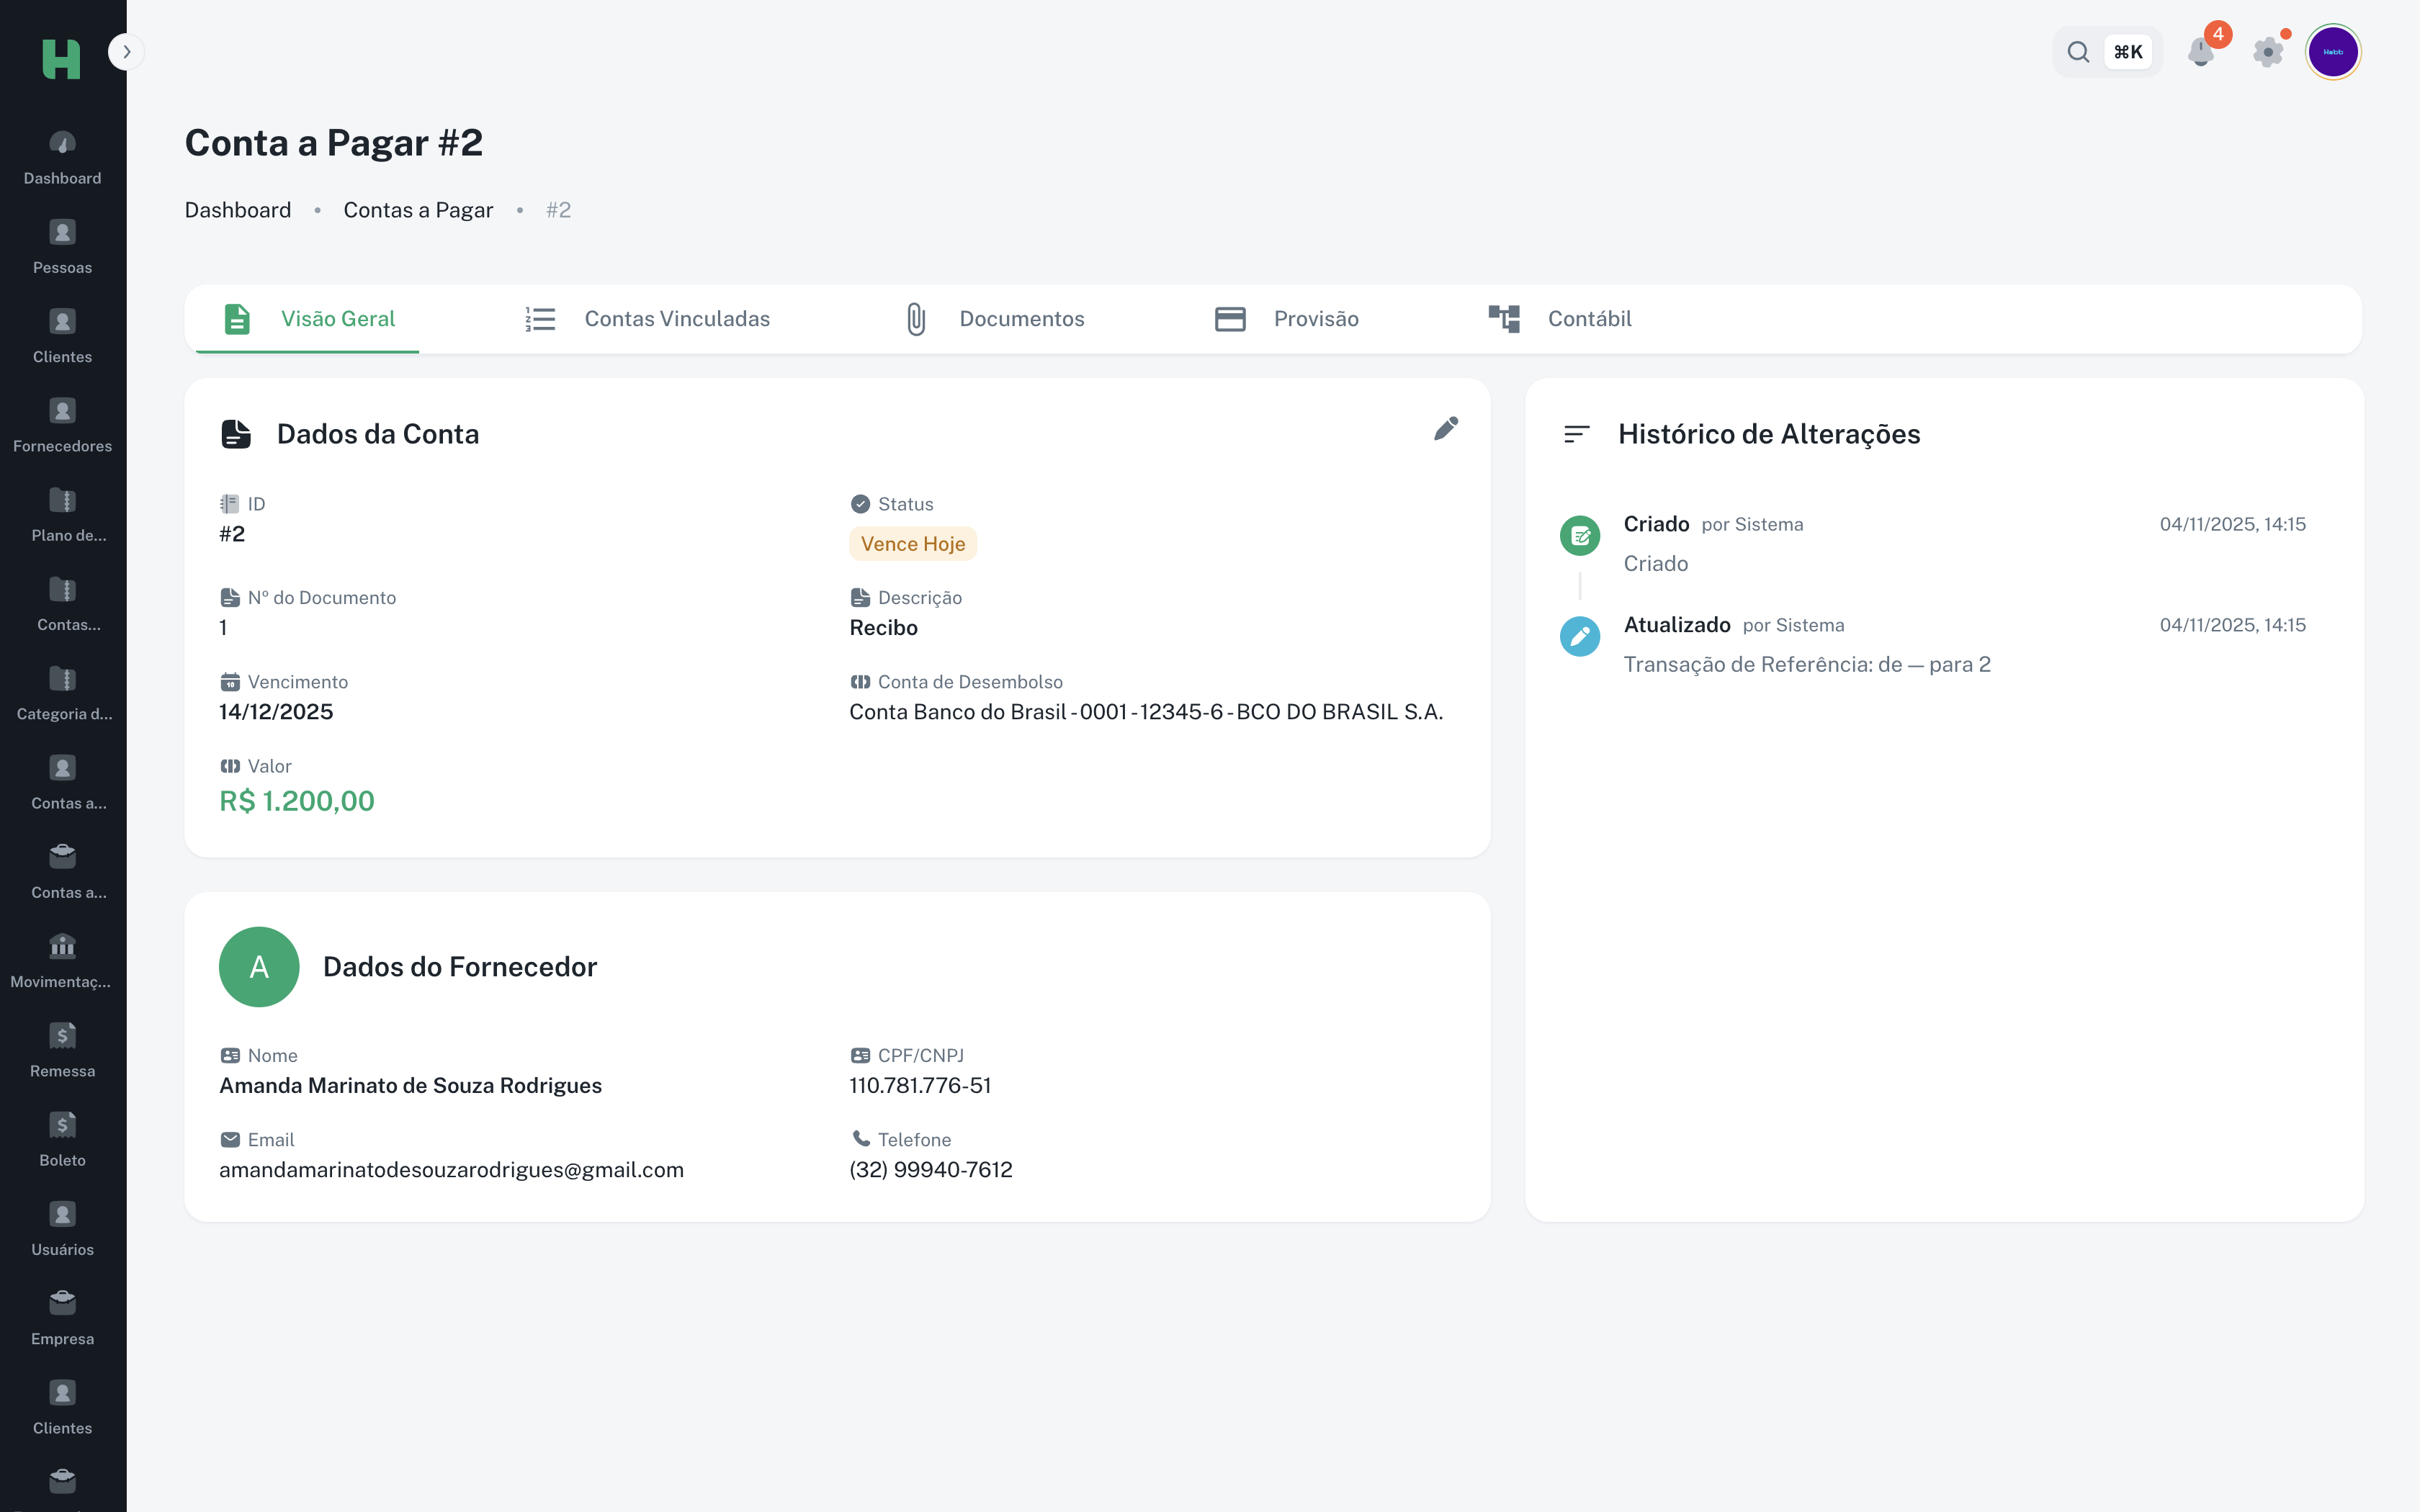The image size is (2420, 1512).
Task: Open the notifications bell icon
Action: click(2200, 51)
